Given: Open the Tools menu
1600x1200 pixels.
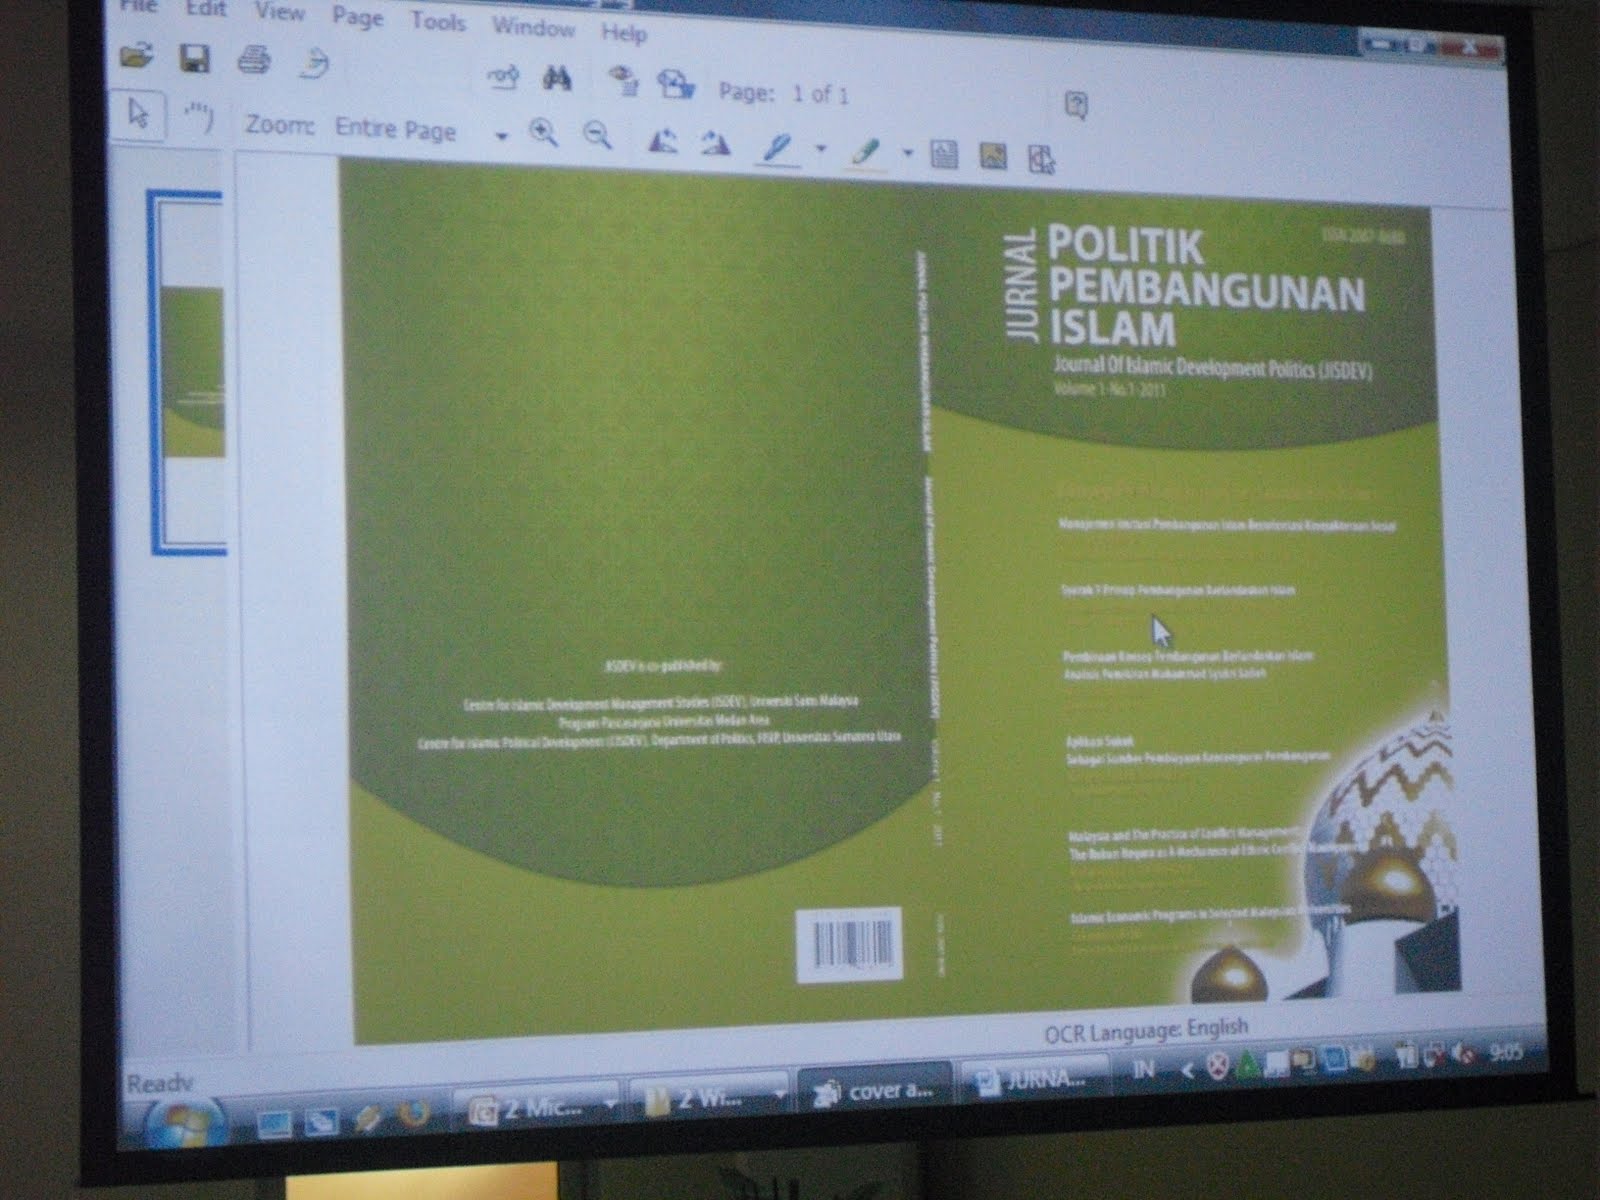Looking at the screenshot, I should [x=438, y=22].
